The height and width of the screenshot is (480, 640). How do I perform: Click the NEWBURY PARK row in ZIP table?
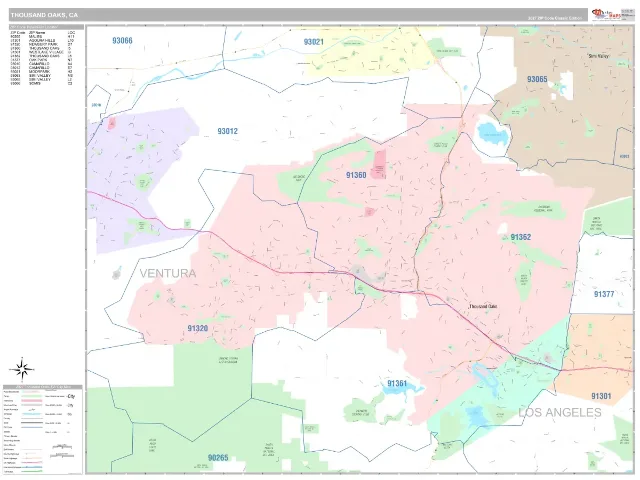click(42, 44)
